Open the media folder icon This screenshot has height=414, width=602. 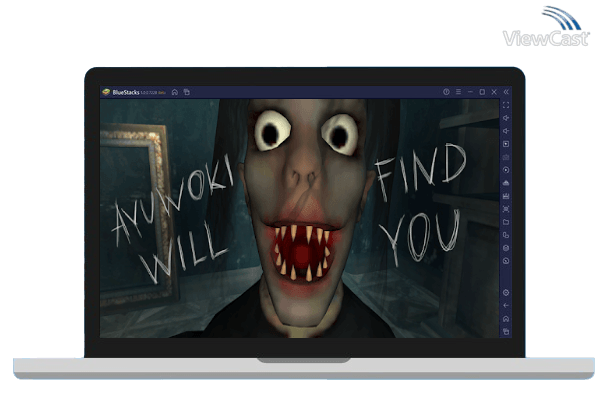(x=506, y=222)
